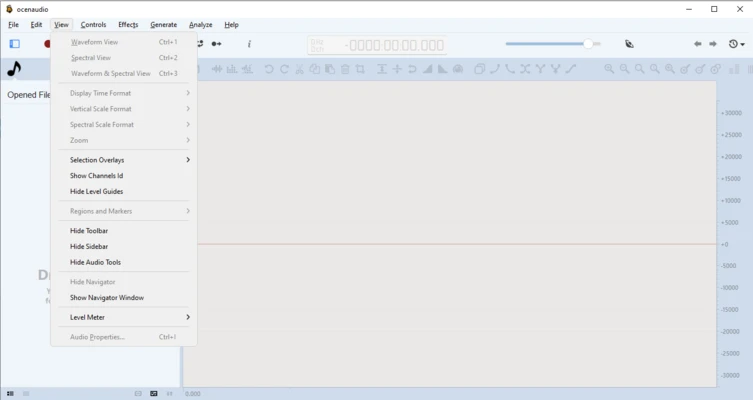Click the scissors cut icon

pyautogui.click(x=299, y=69)
